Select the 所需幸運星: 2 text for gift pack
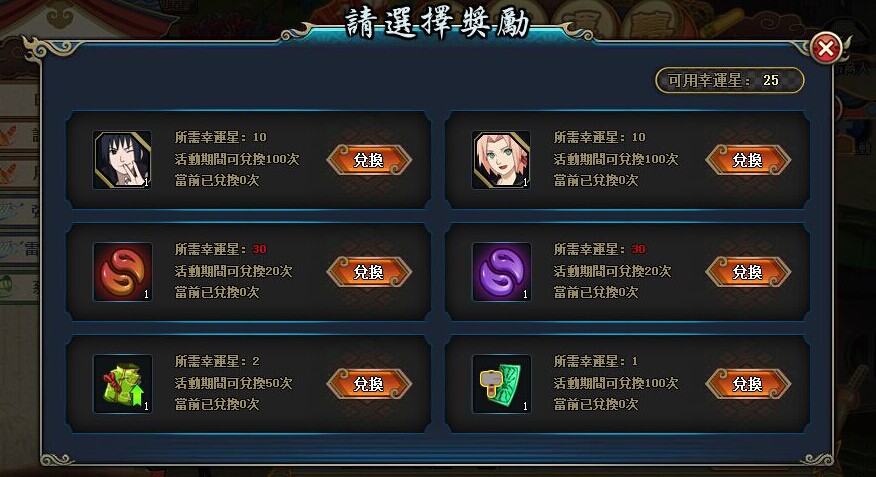 217,361
